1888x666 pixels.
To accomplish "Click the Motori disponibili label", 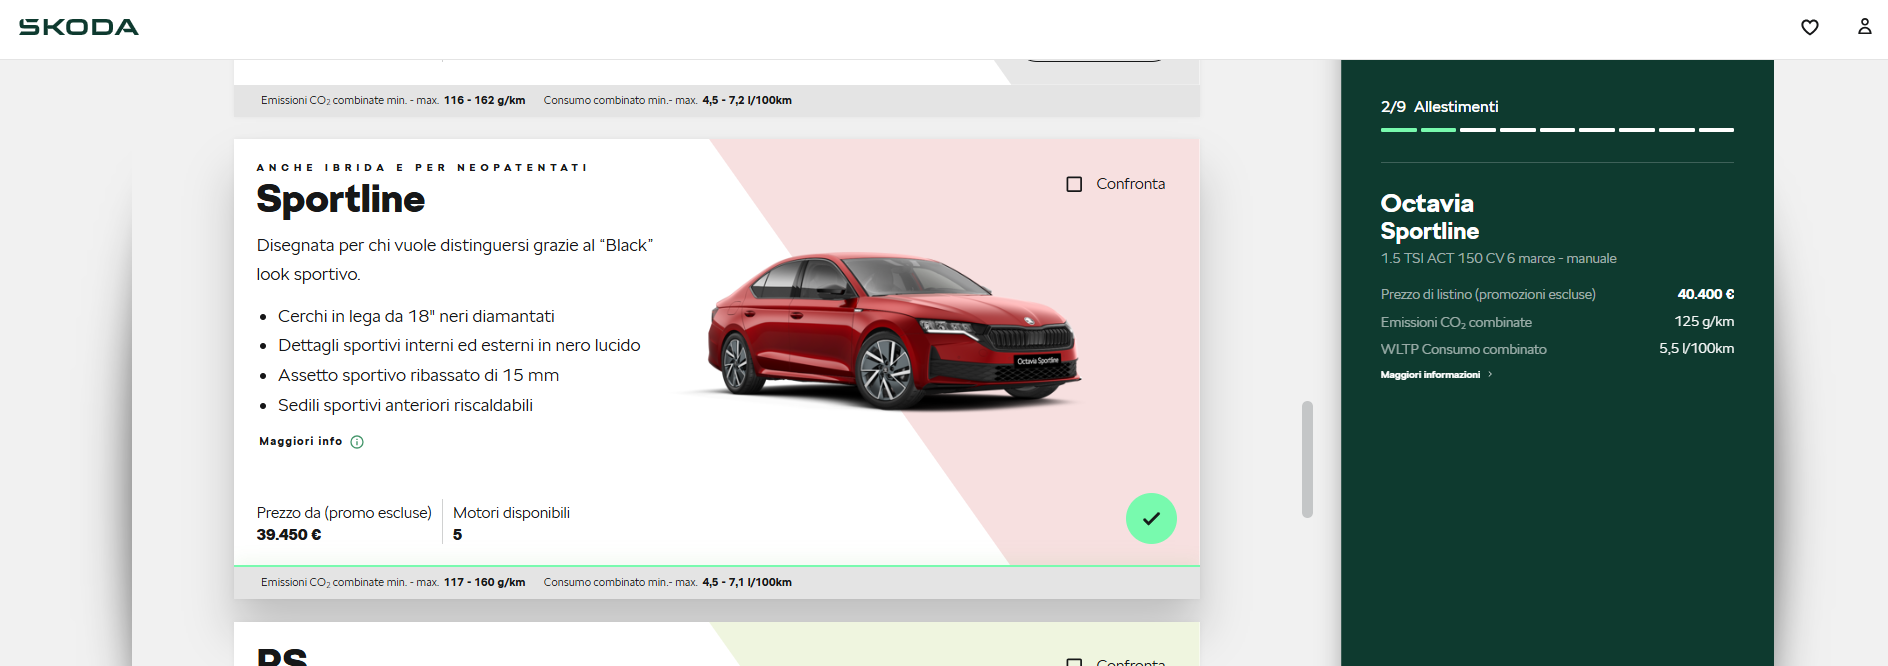I will pos(511,513).
